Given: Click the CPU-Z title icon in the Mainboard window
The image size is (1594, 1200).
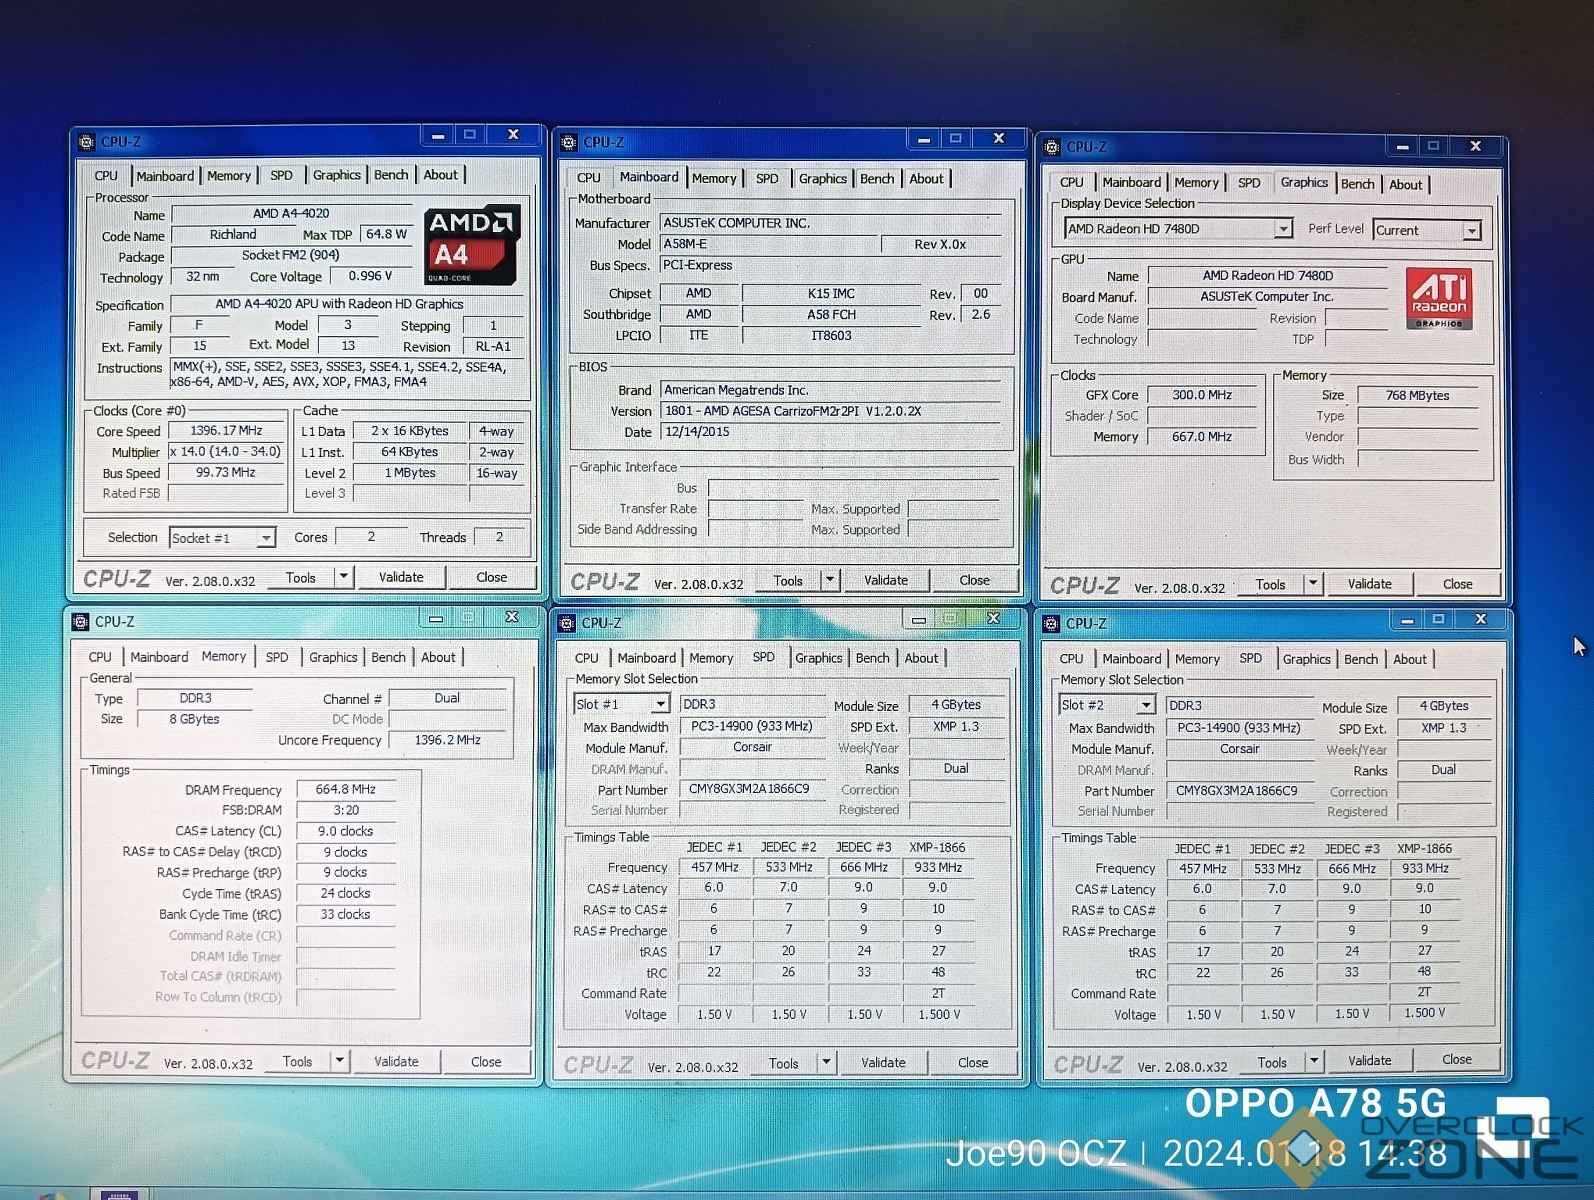Looking at the screenshot, I should pyautogui.click(x=569, y=143).
